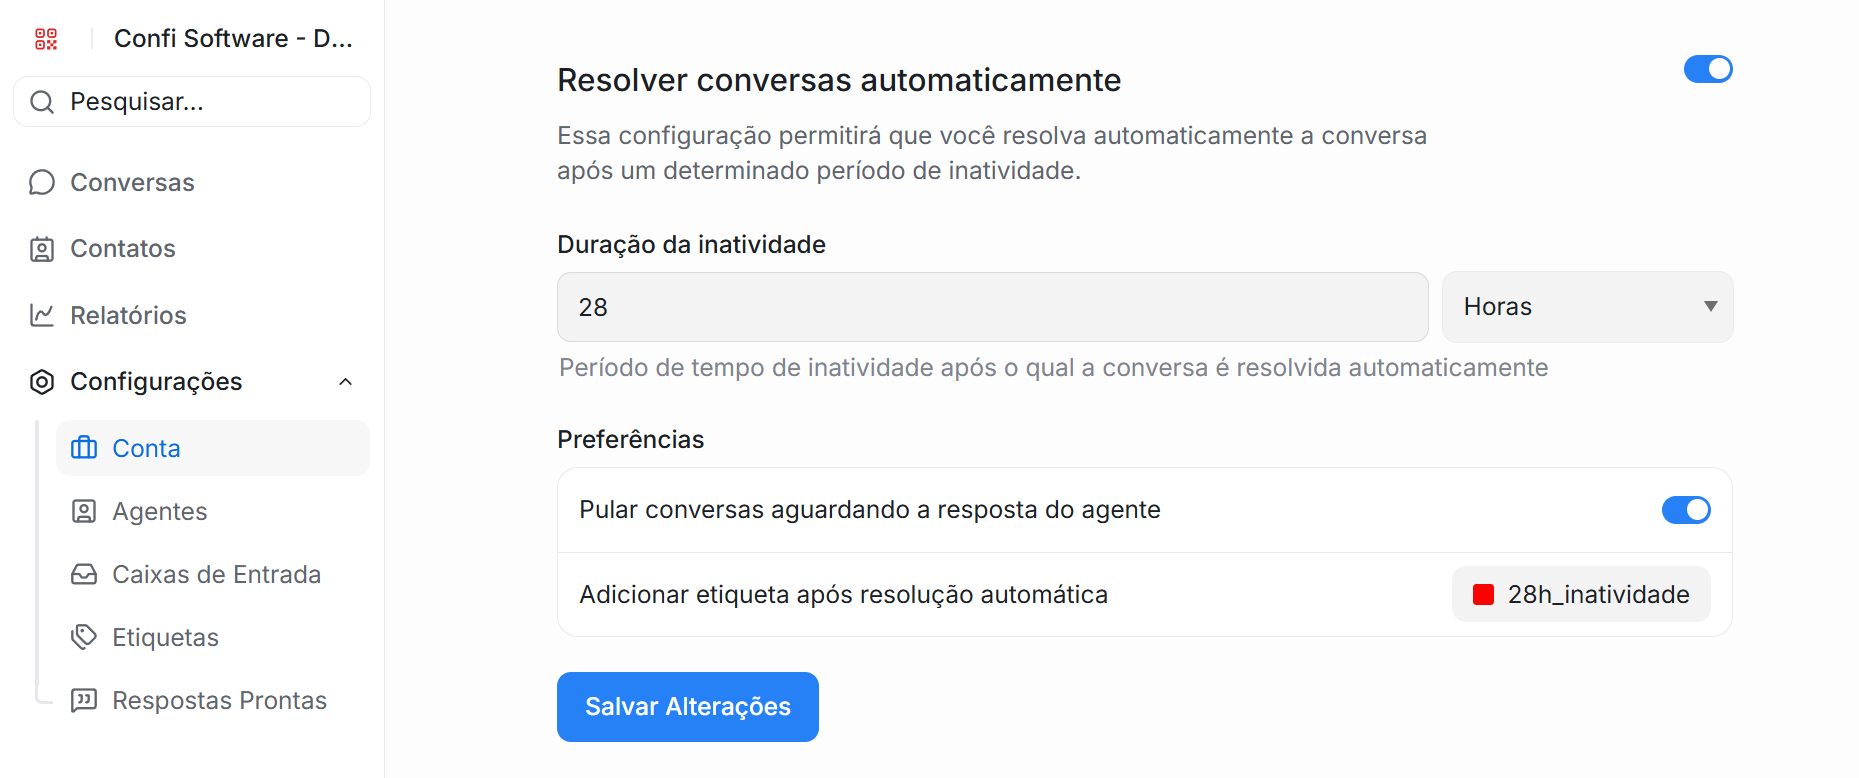
Task: Click the Respostas Prontas quote icon
Action: coord(84,700)
